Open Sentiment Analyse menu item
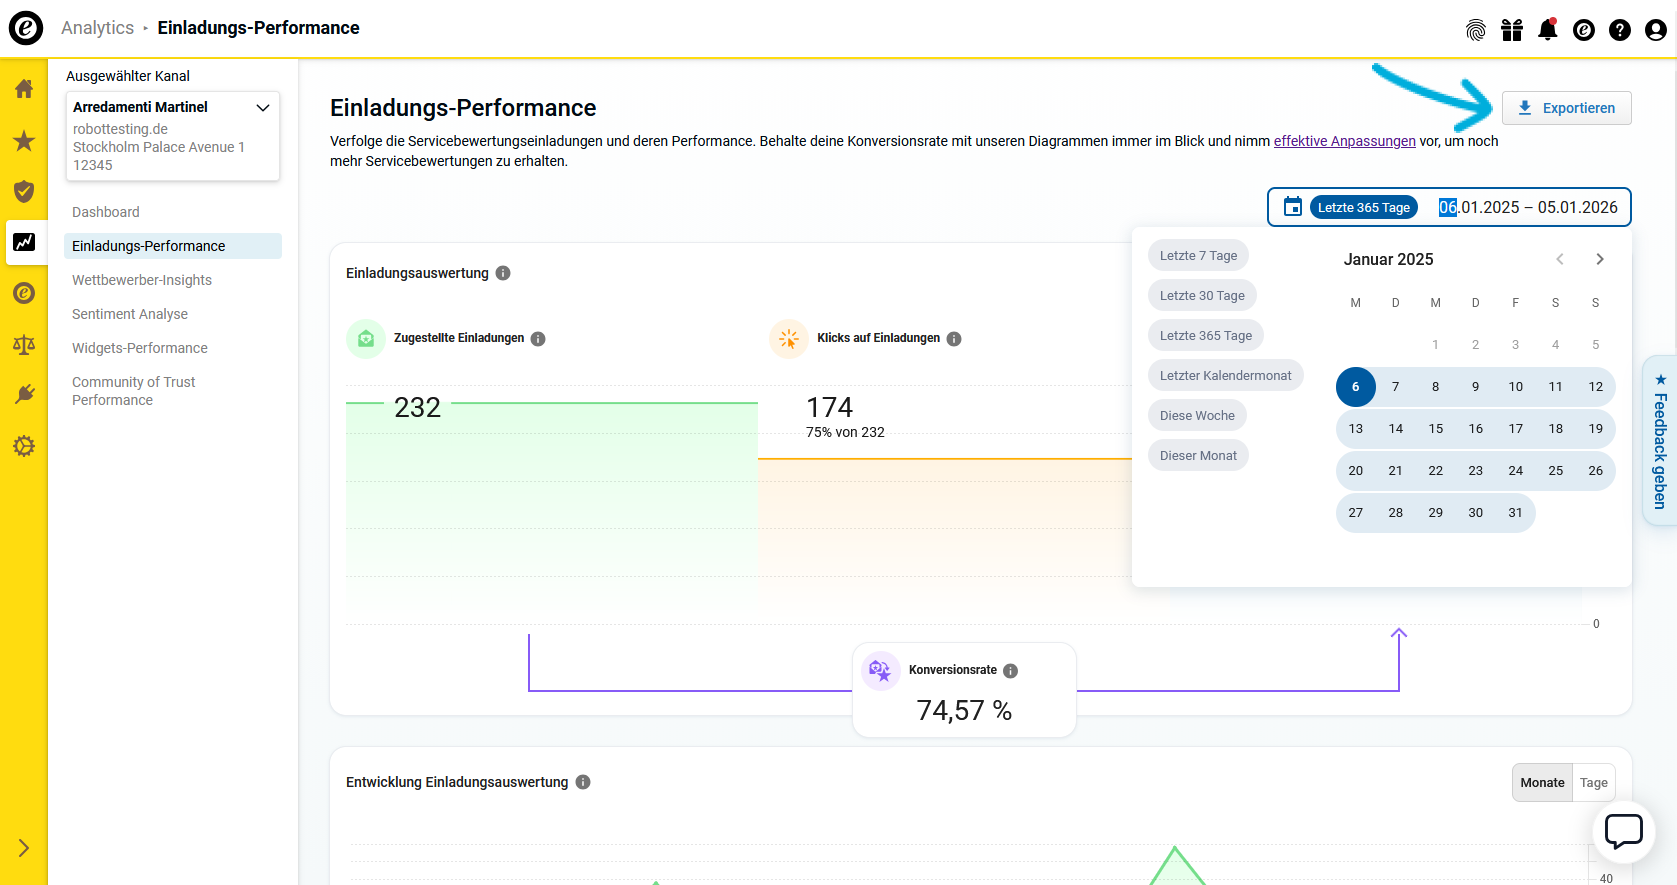Screen dimensions: 1677x885 pyautogui.click(x=130, y=314)
